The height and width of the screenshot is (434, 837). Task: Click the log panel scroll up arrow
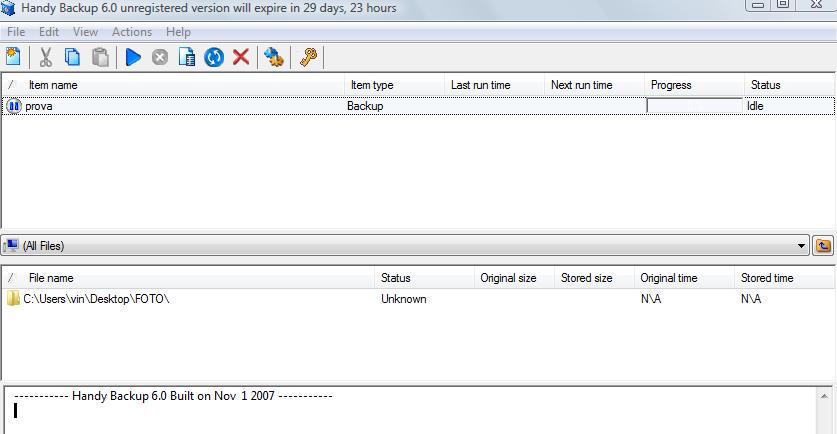click(x=824, y=396)
